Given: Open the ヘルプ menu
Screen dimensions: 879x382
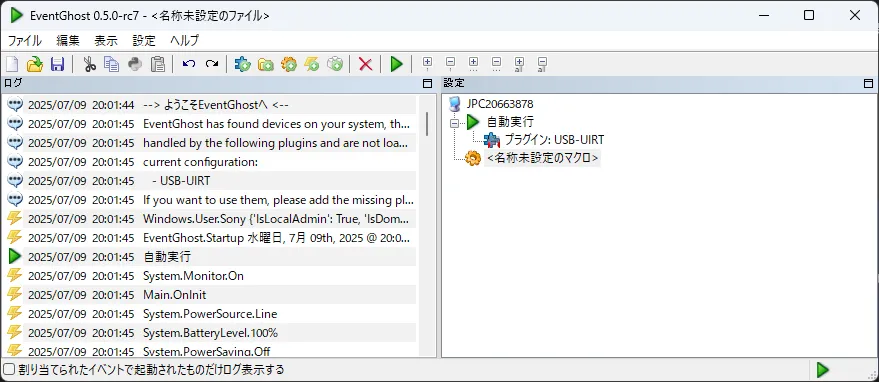Looking at the screenshot, I should (x=184, y=40).
